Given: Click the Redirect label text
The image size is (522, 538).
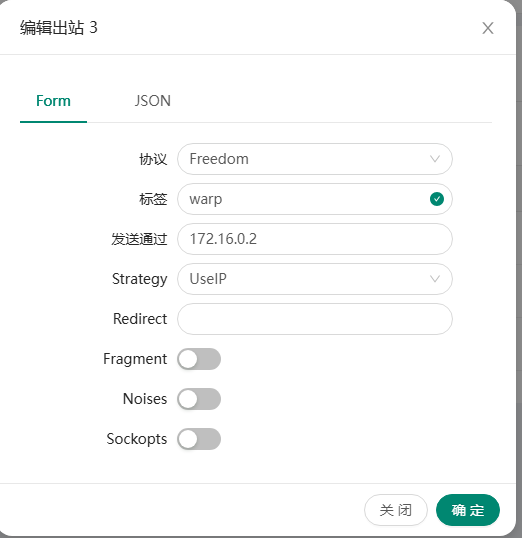Looking at the screenshot, I should (140, 319).
